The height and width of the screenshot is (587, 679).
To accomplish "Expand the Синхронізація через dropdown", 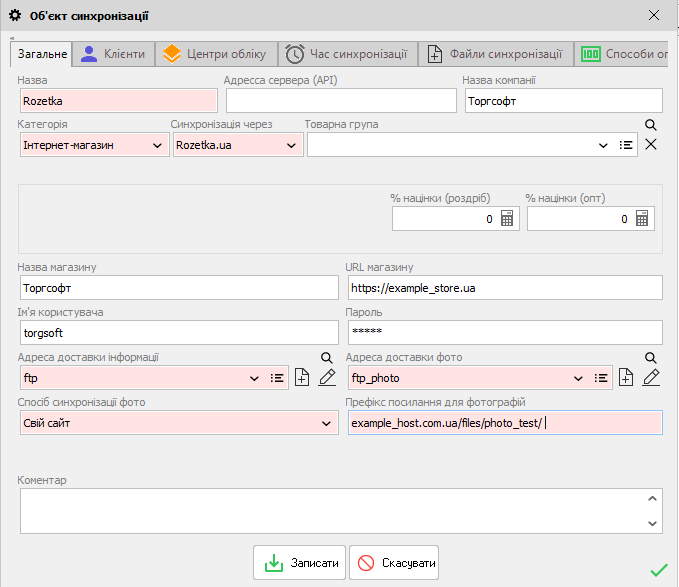I will click(291, 146).
